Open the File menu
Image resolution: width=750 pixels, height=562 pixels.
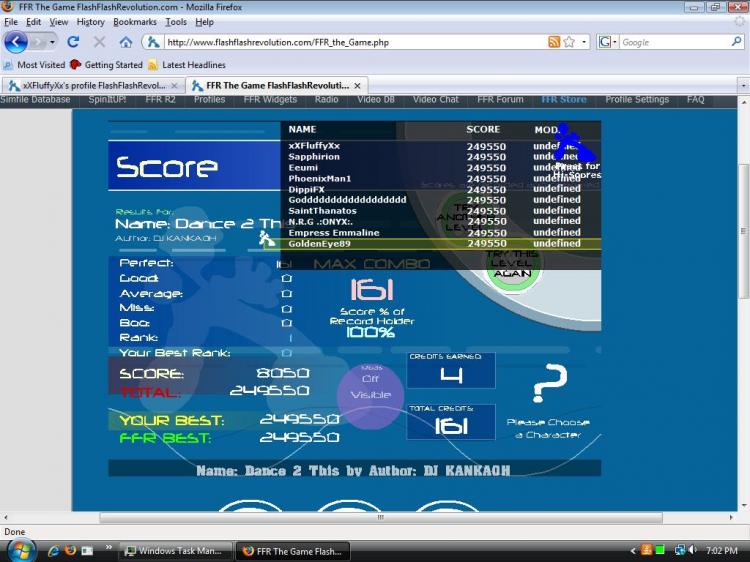(11, 22)
